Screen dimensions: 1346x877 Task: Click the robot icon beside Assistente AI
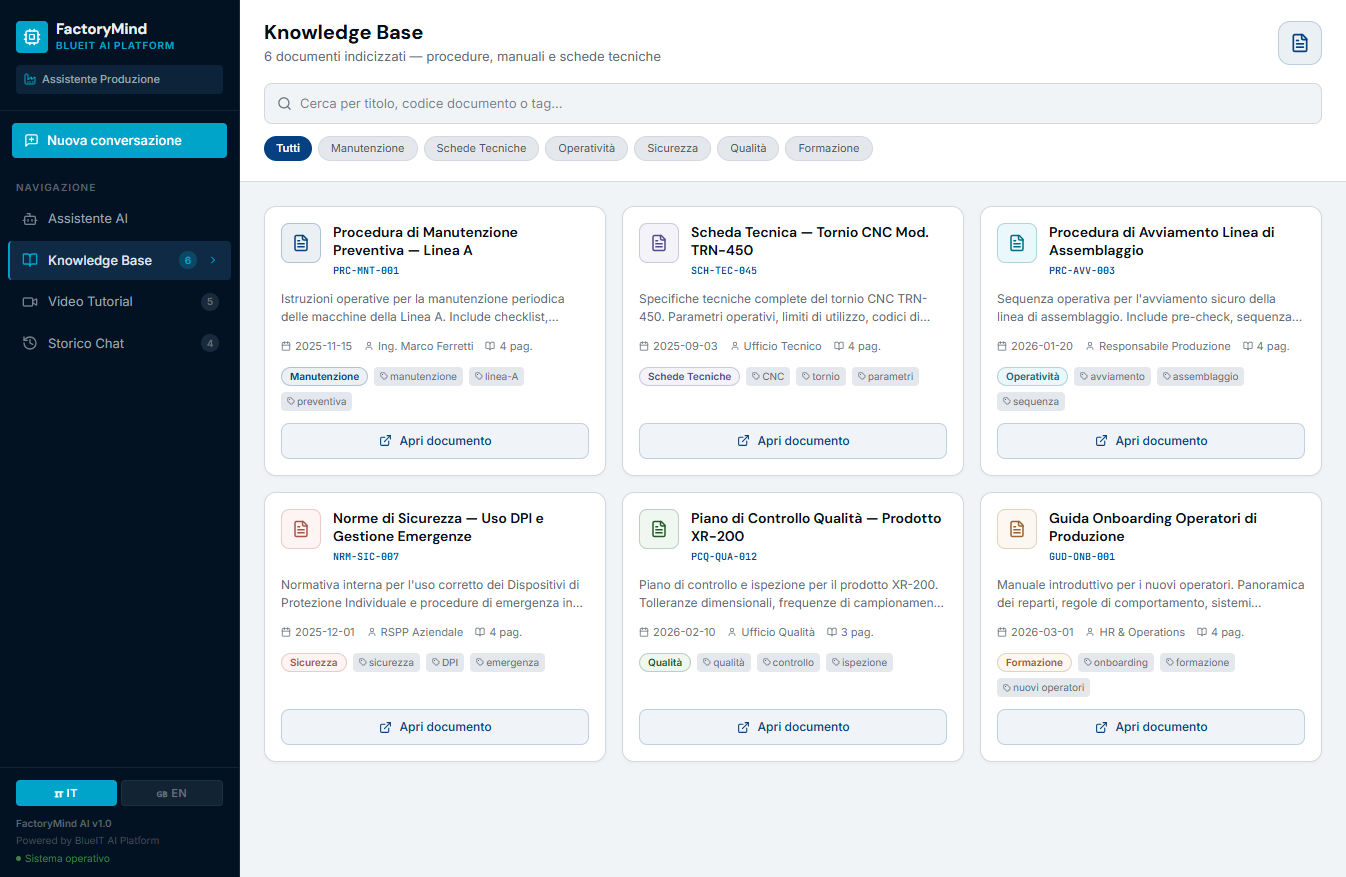coord(30,219)
